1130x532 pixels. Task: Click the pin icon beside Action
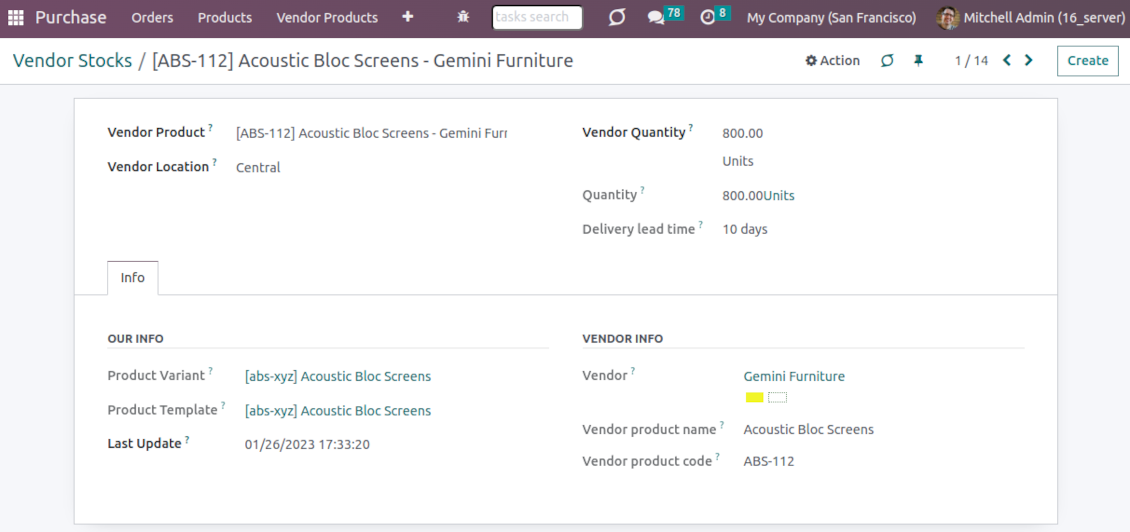tap(918, 61)
